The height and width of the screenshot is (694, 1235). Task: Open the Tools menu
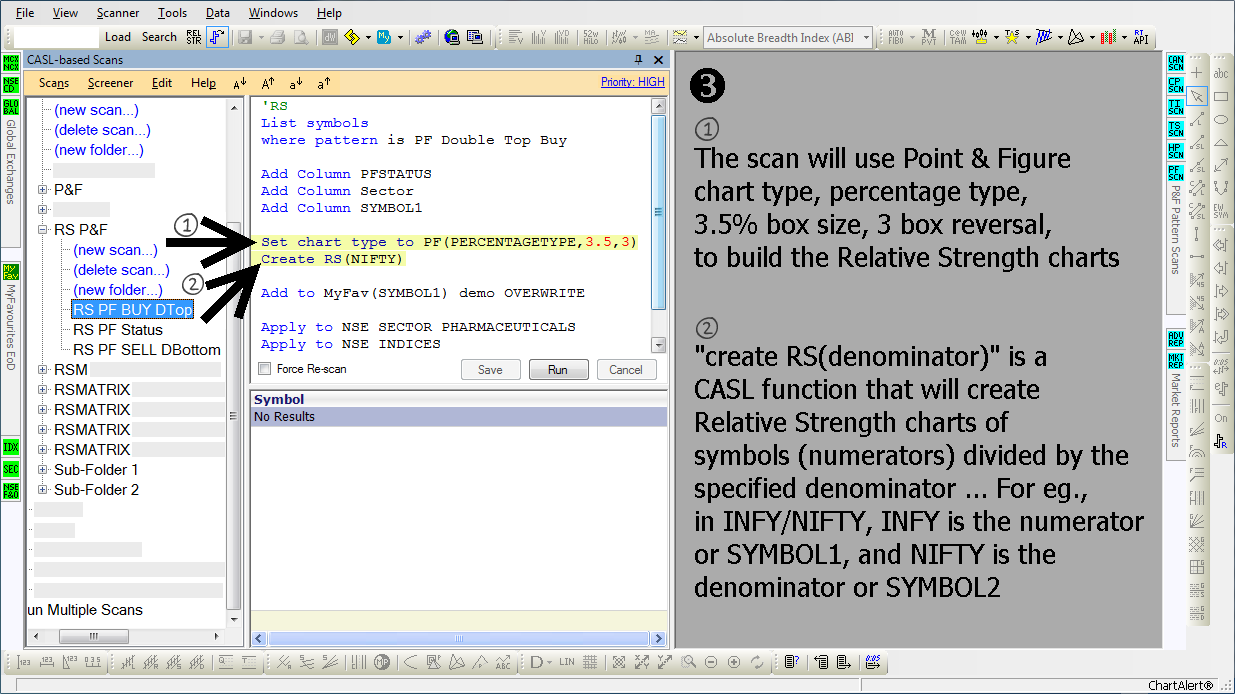pos(172,13)
